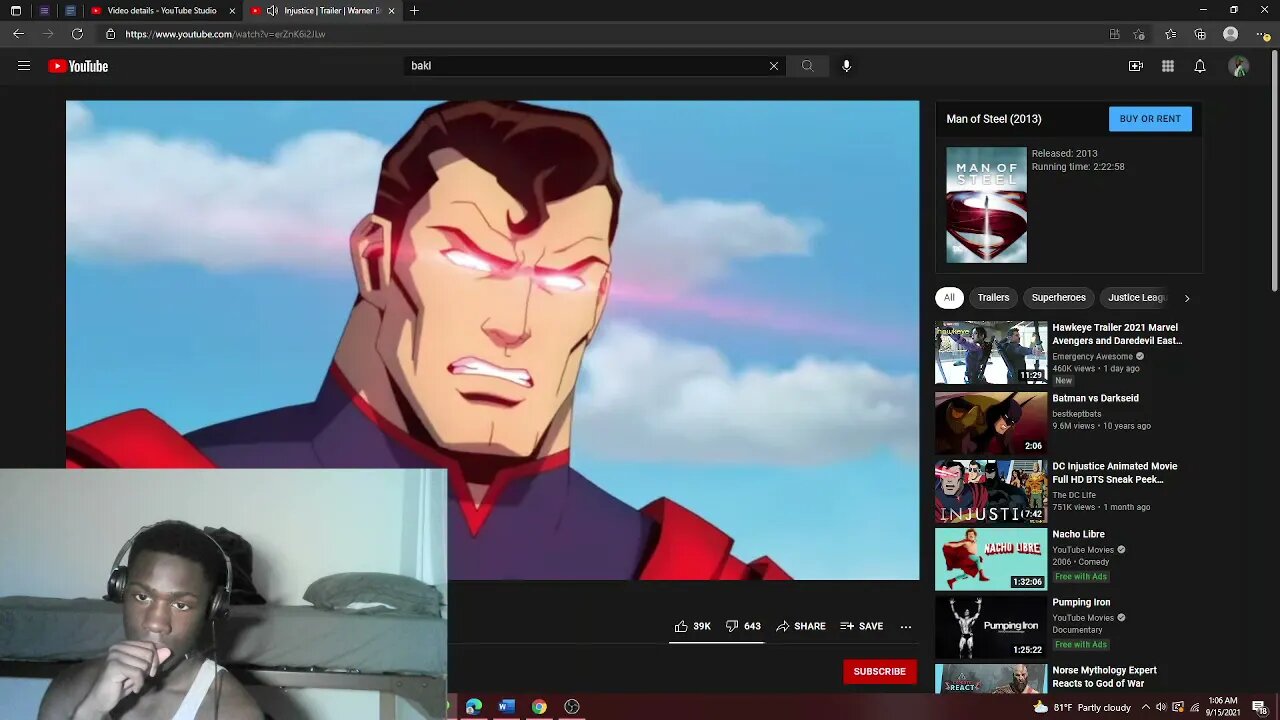Select the Superheroes filter chip
The height and width of the screenshot is (720, 1280).
click(x=1058, y=298)
